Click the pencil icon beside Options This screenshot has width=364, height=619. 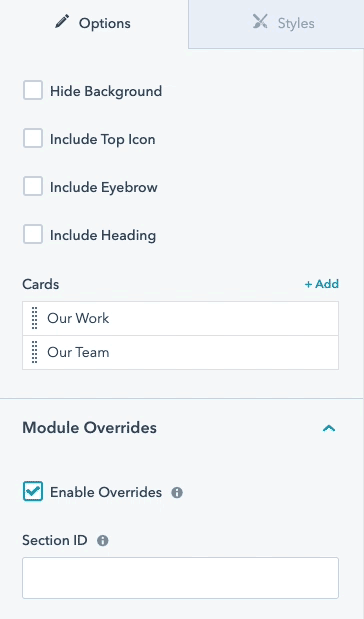pyautogui.click(x=62, y=21)
